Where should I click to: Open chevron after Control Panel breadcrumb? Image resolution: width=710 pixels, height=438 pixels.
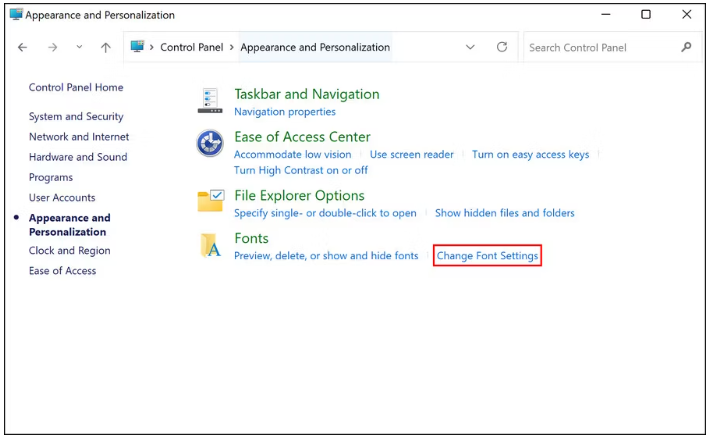coord(231,47)
